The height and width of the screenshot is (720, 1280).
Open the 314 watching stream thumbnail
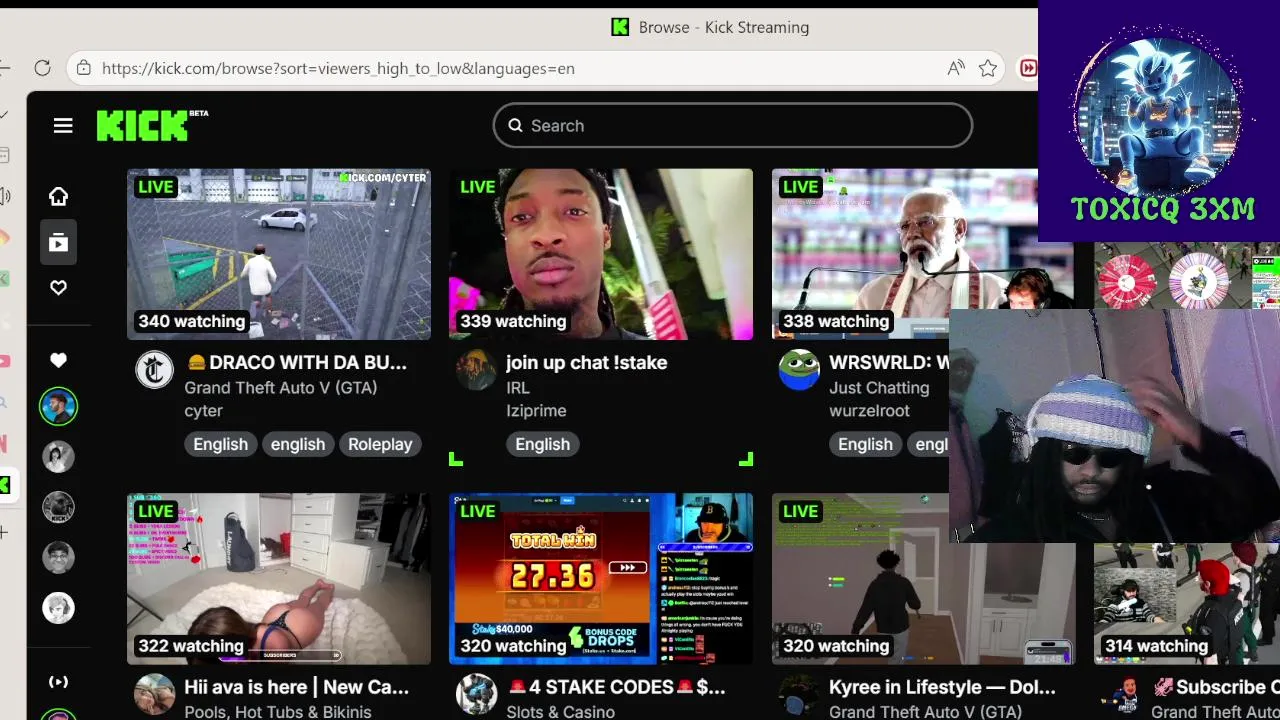pos(1187,604)
